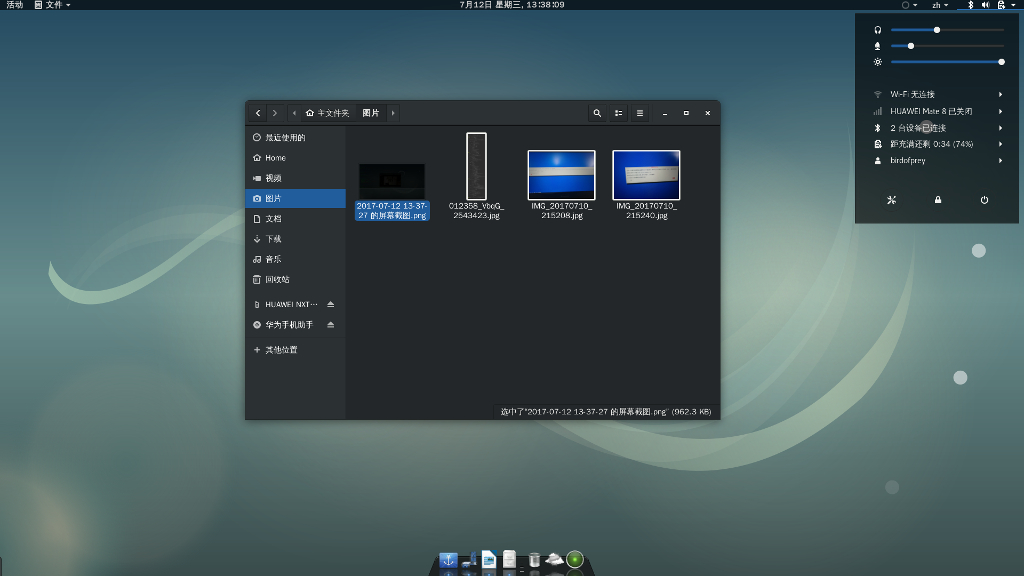1024x576 pixels.
Task: Open 回收站 in sidebar
Action: 295,280
